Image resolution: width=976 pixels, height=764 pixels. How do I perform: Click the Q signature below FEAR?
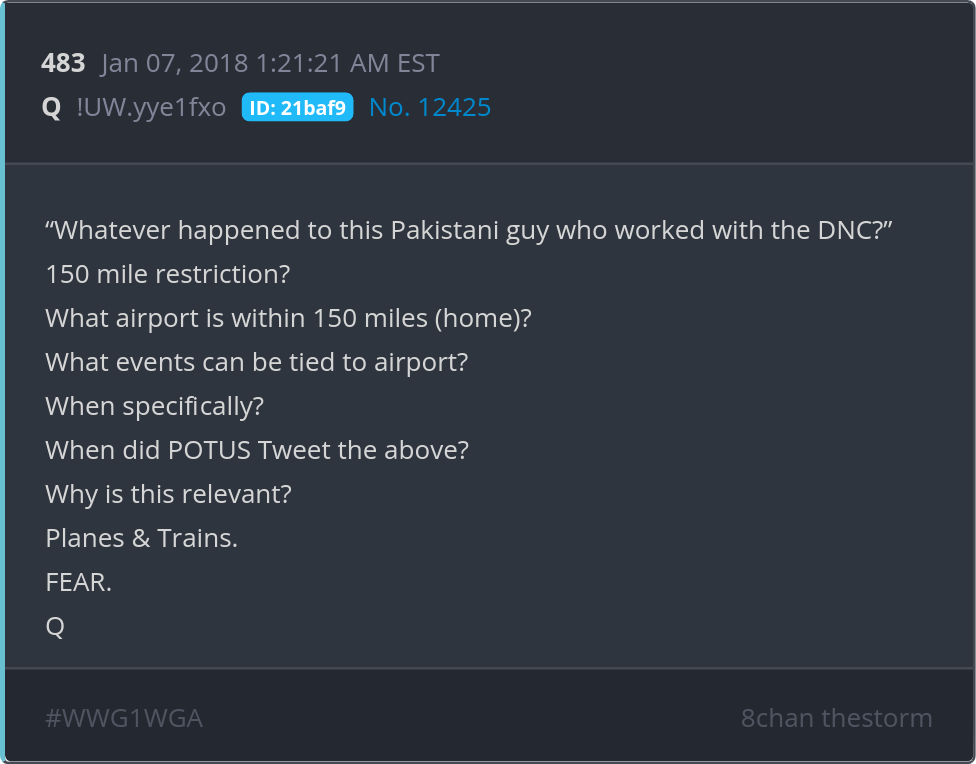pyautogui.click(x=55, y=626)
